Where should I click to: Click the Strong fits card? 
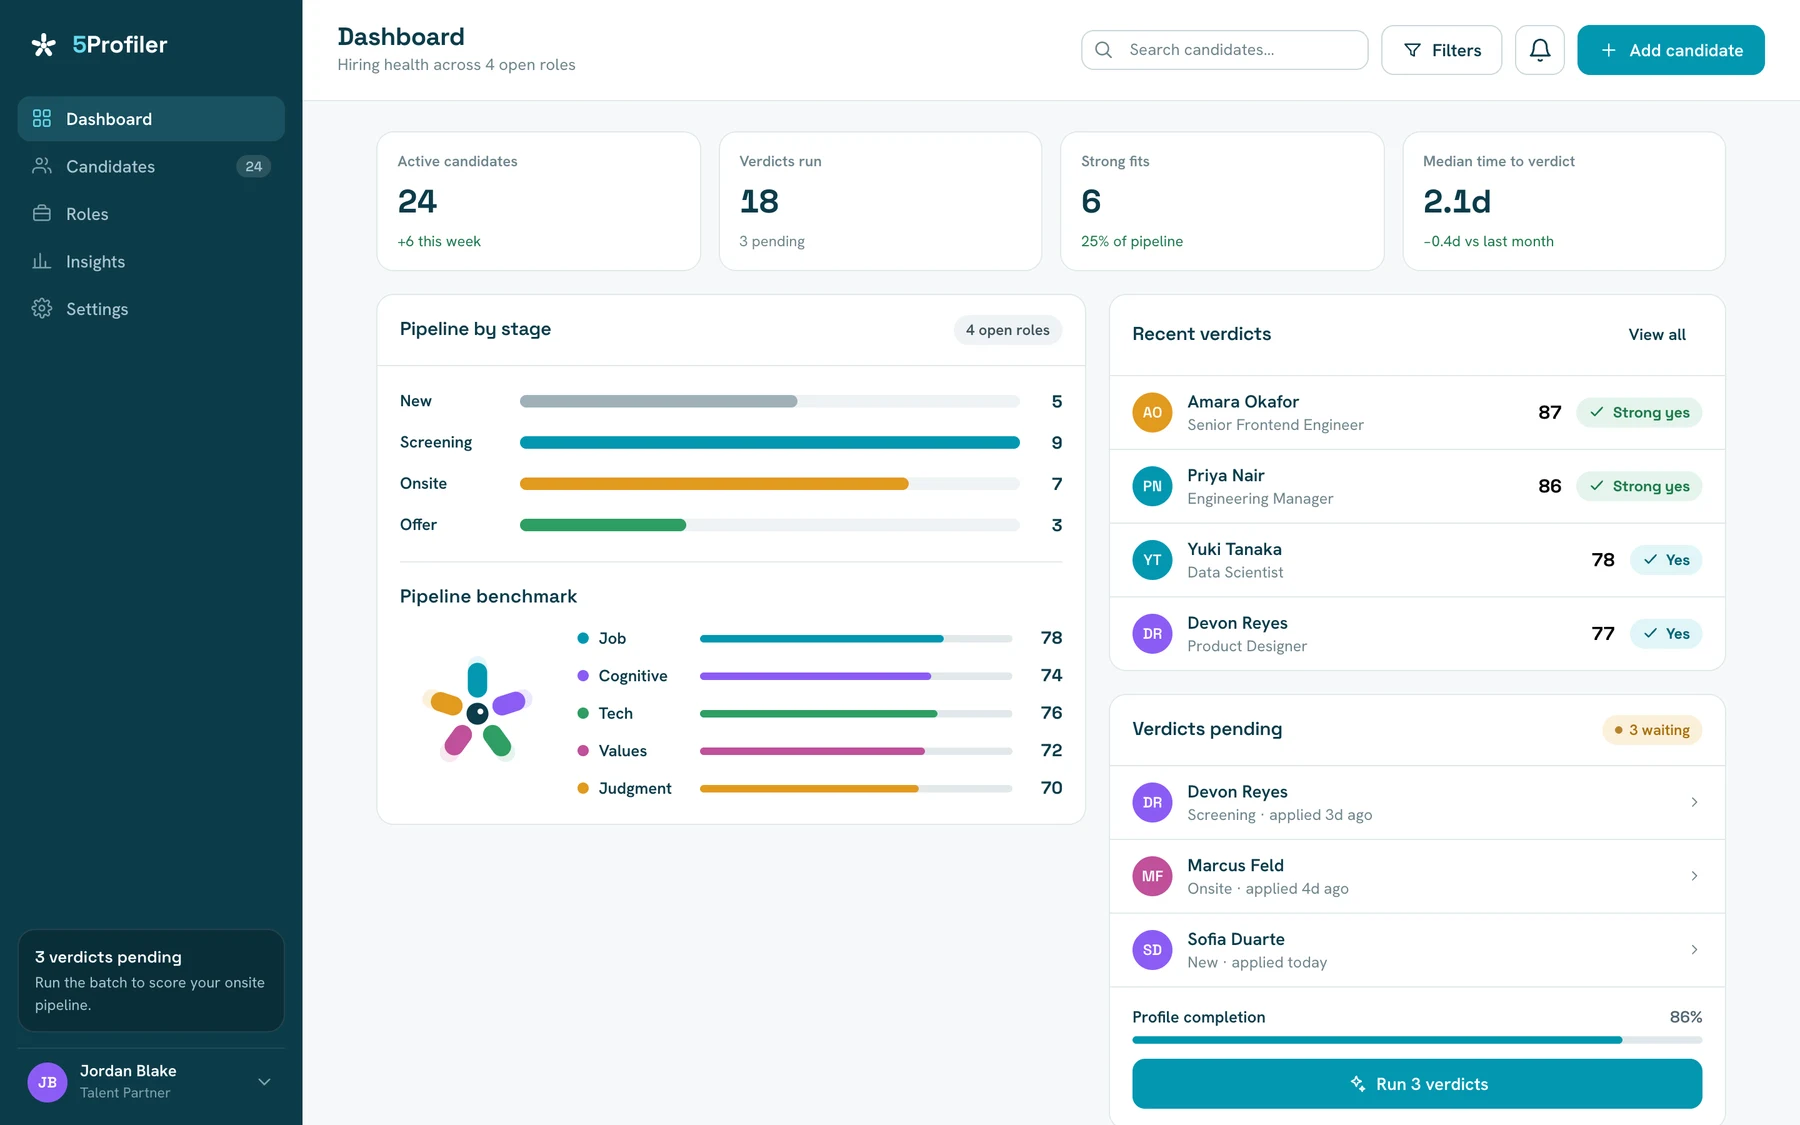coord(1222,201)
